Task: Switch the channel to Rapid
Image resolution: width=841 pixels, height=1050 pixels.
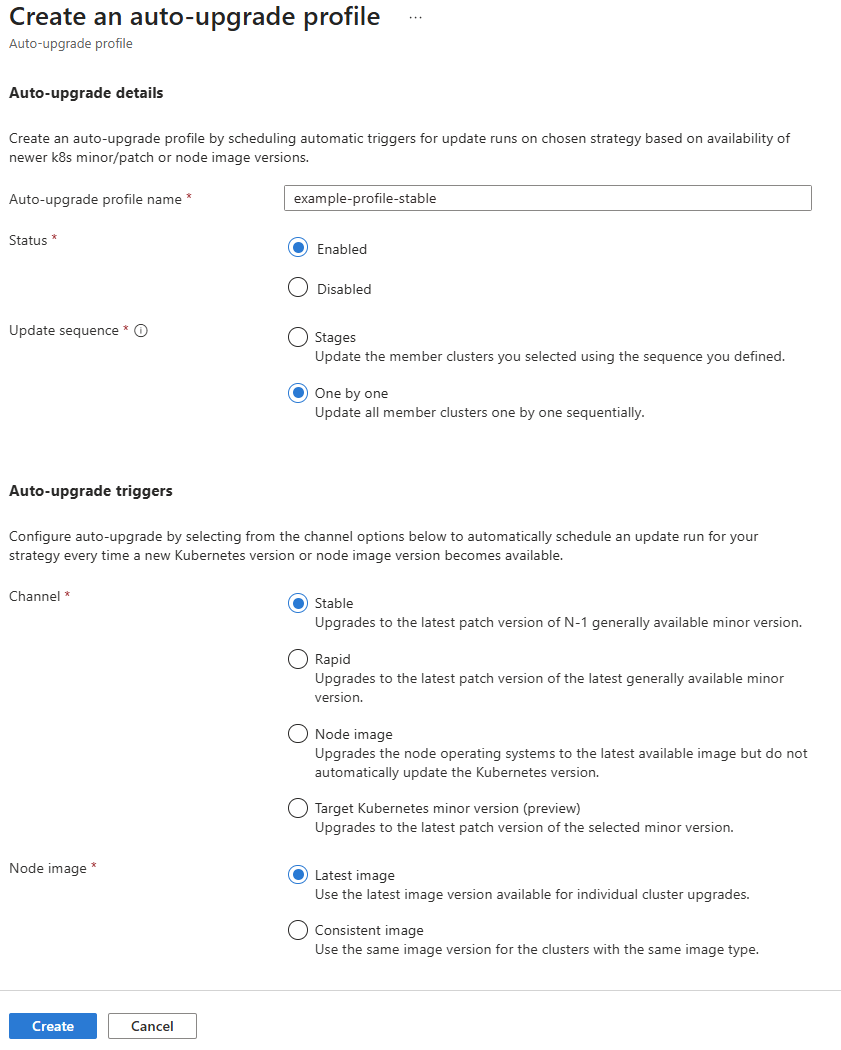Action: click(298, 659)
